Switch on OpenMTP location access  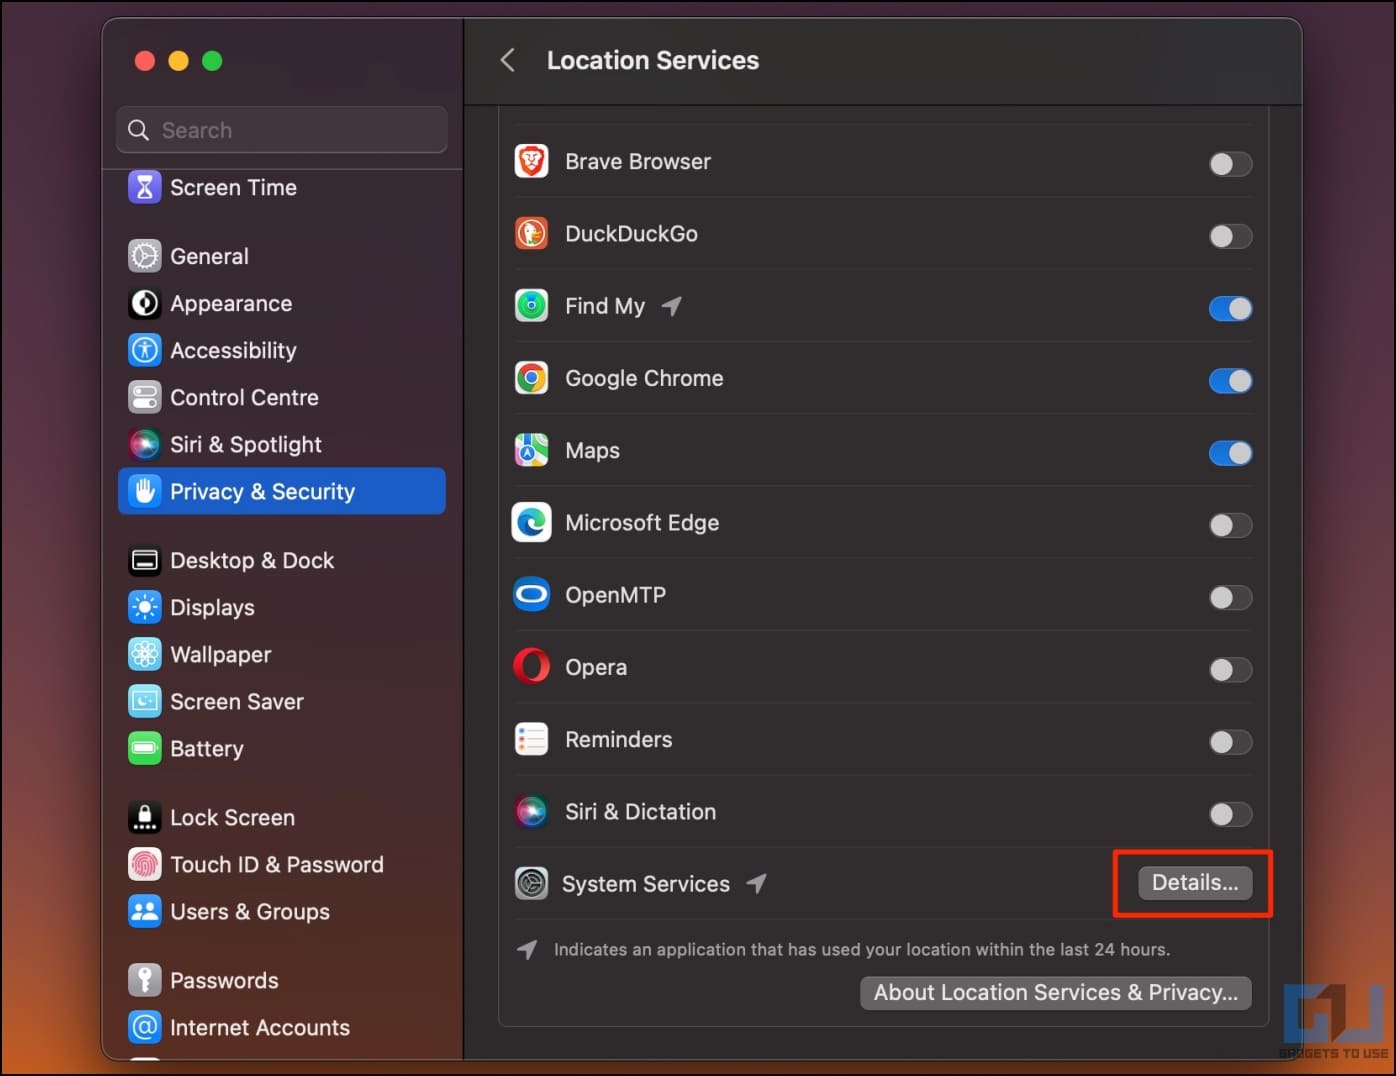[x=1230, y=597]
